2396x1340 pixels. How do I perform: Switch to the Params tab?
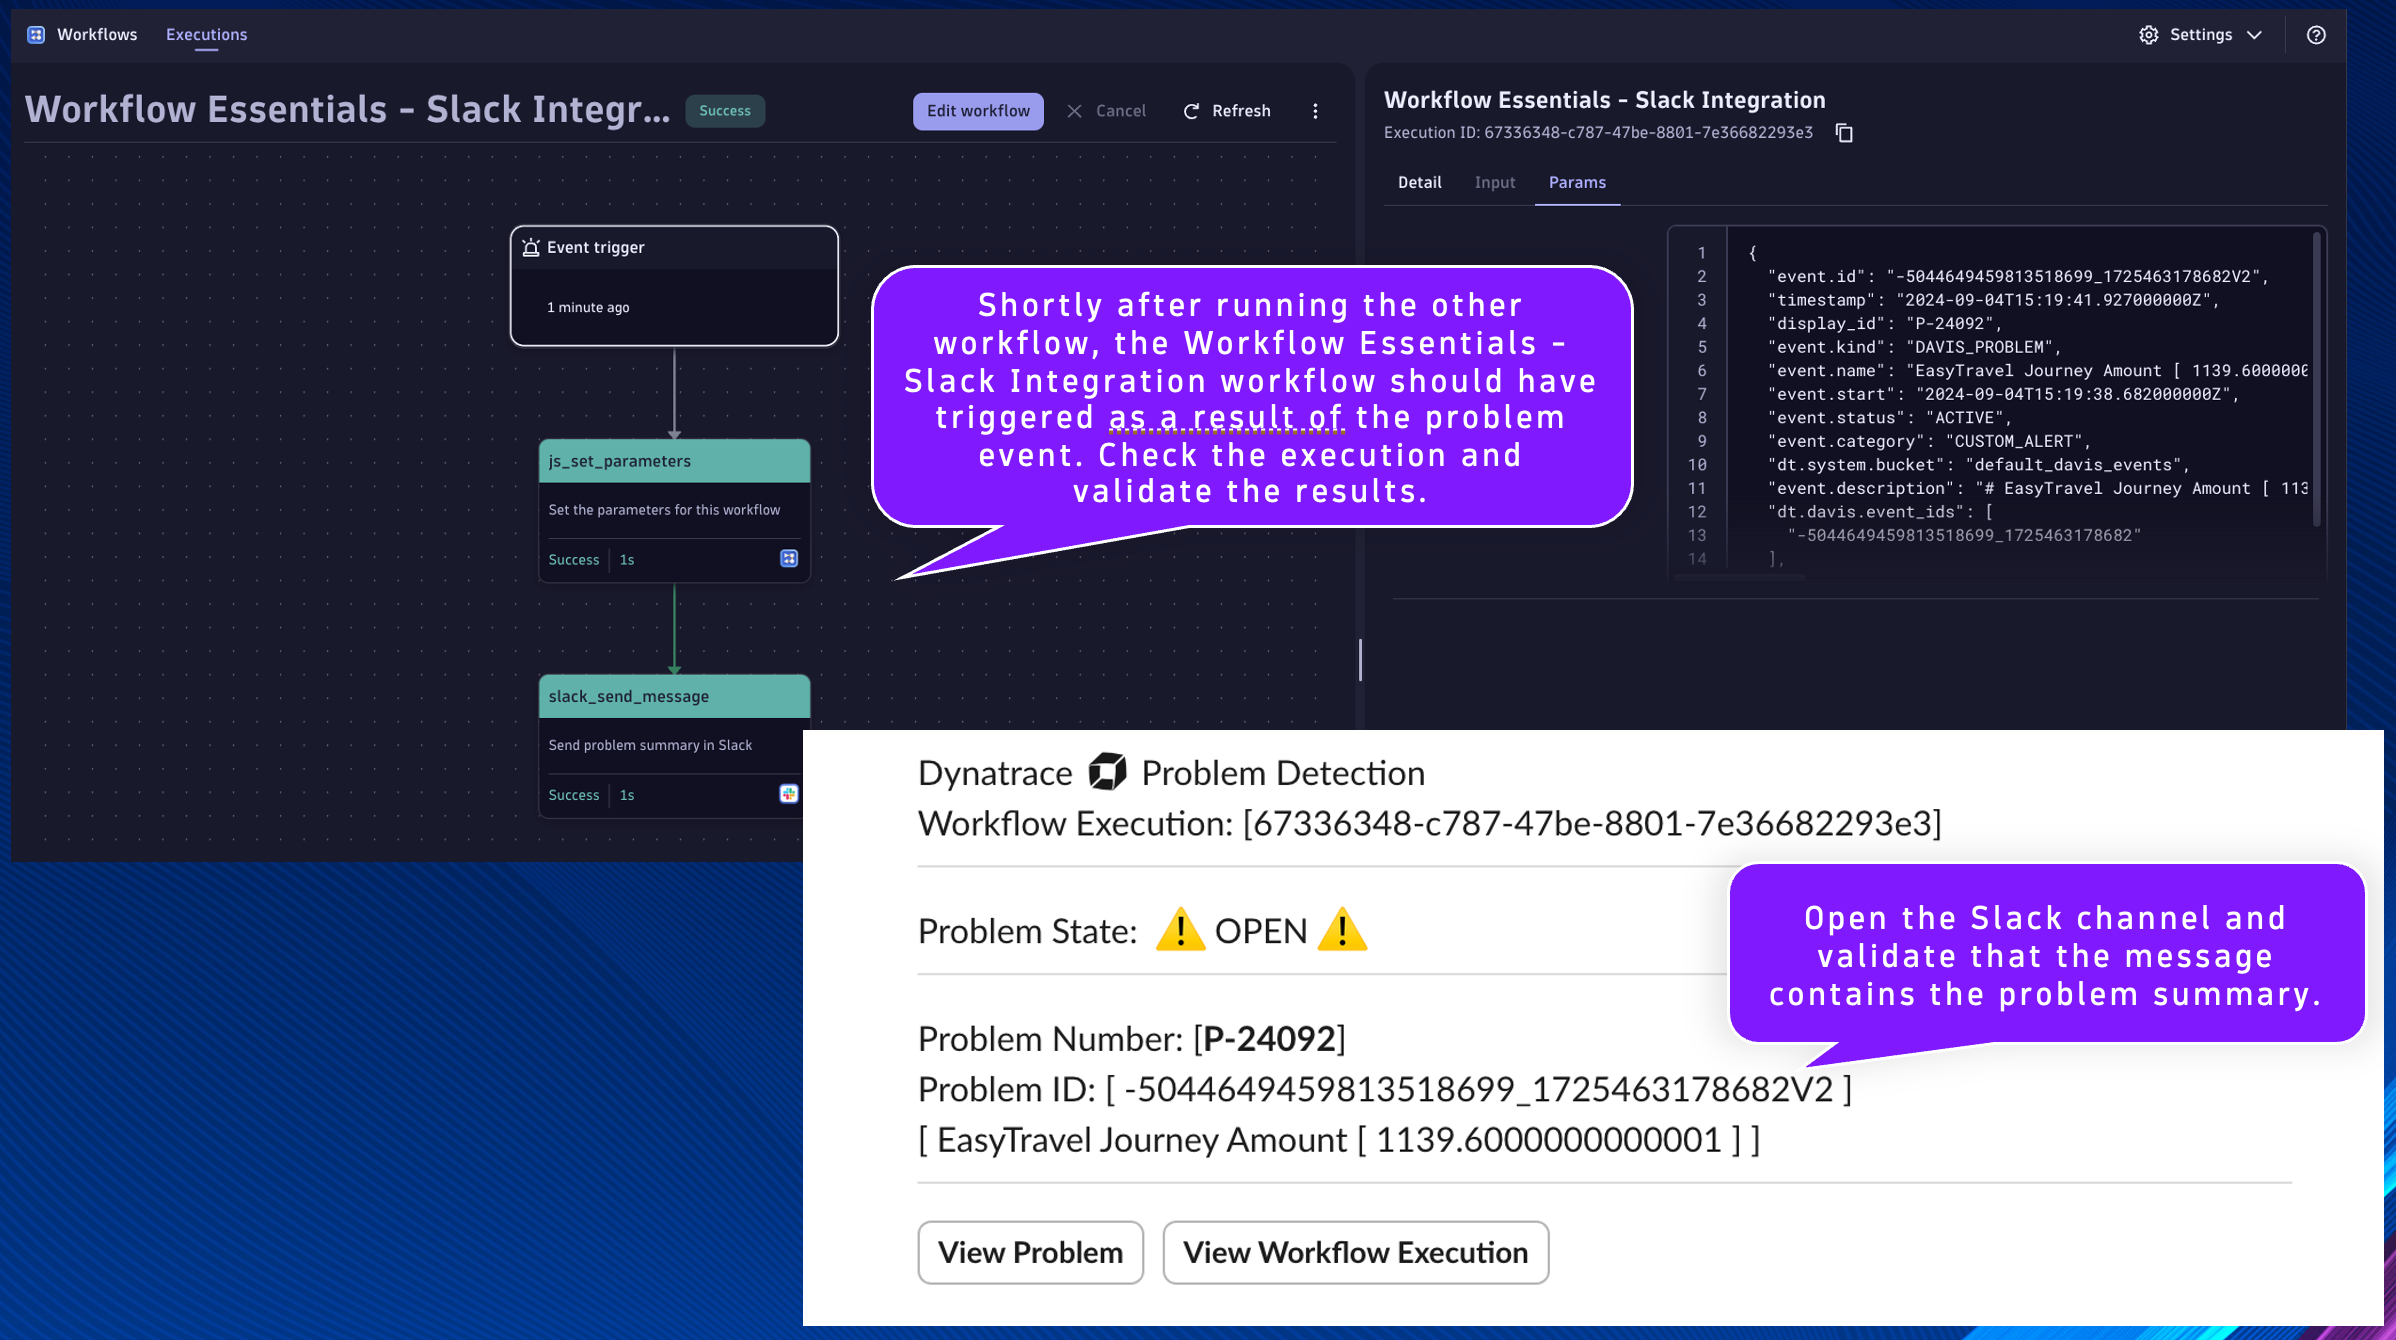click(1577, 182)
